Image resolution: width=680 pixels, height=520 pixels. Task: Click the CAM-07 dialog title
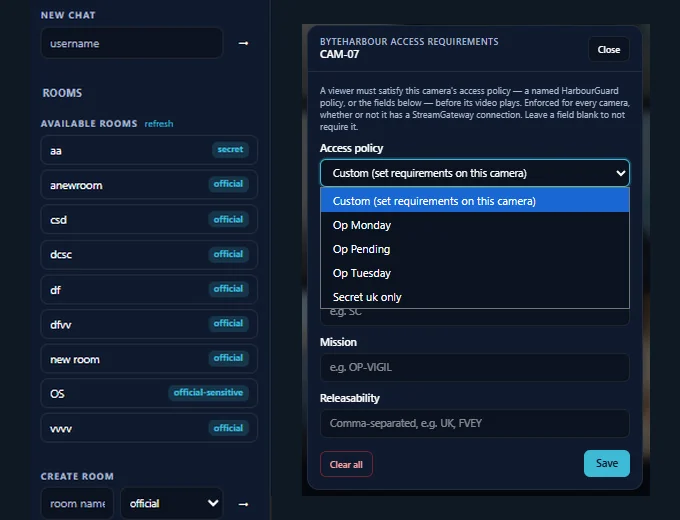[x=339, y=55]
